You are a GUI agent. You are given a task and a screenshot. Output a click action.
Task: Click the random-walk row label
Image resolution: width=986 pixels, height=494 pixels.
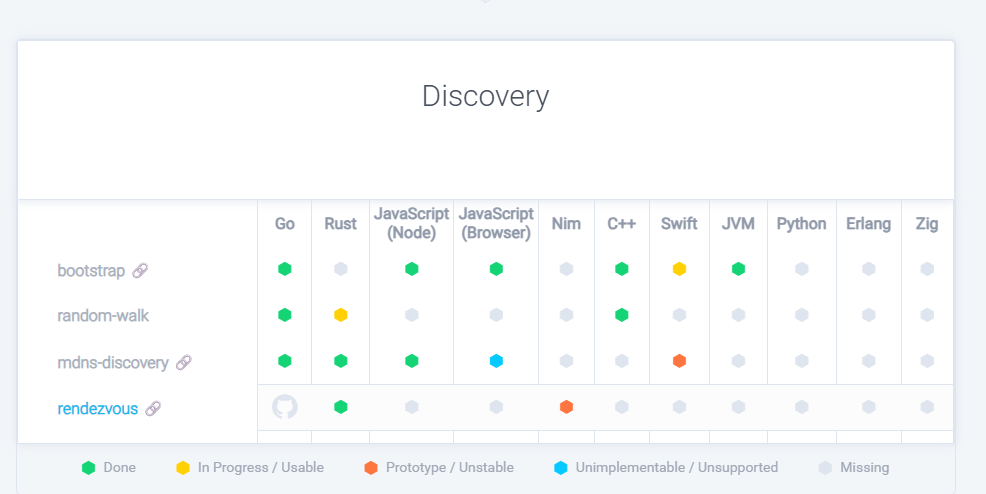(103, 316)
